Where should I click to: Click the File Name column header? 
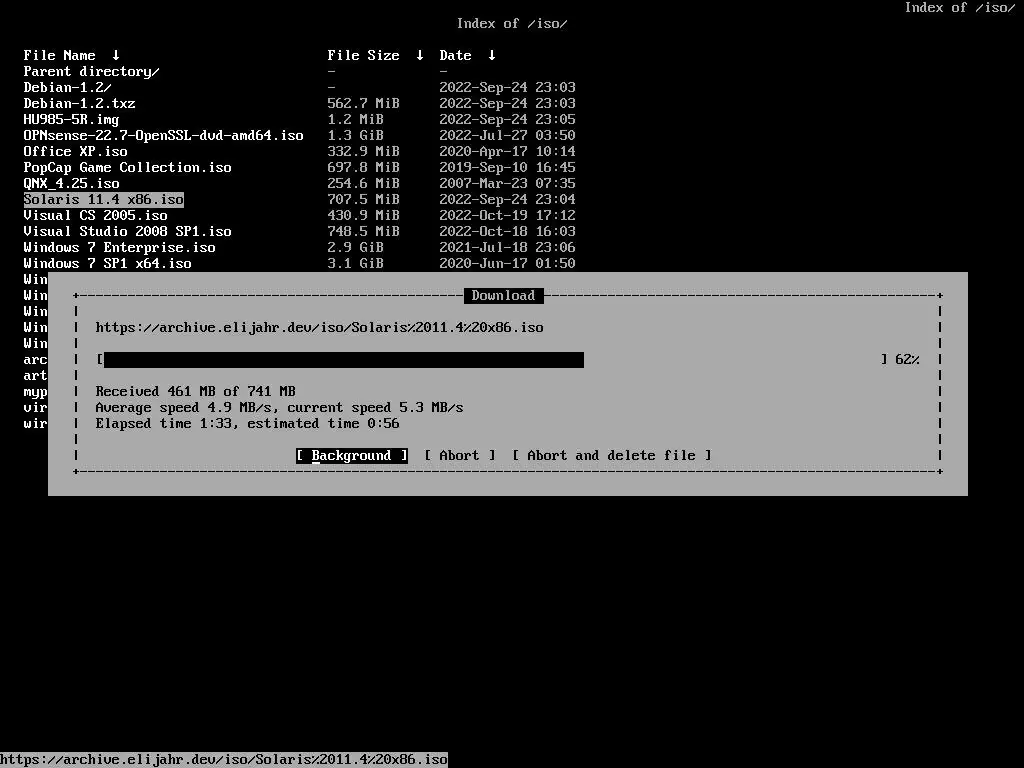(x=59, y=56)
